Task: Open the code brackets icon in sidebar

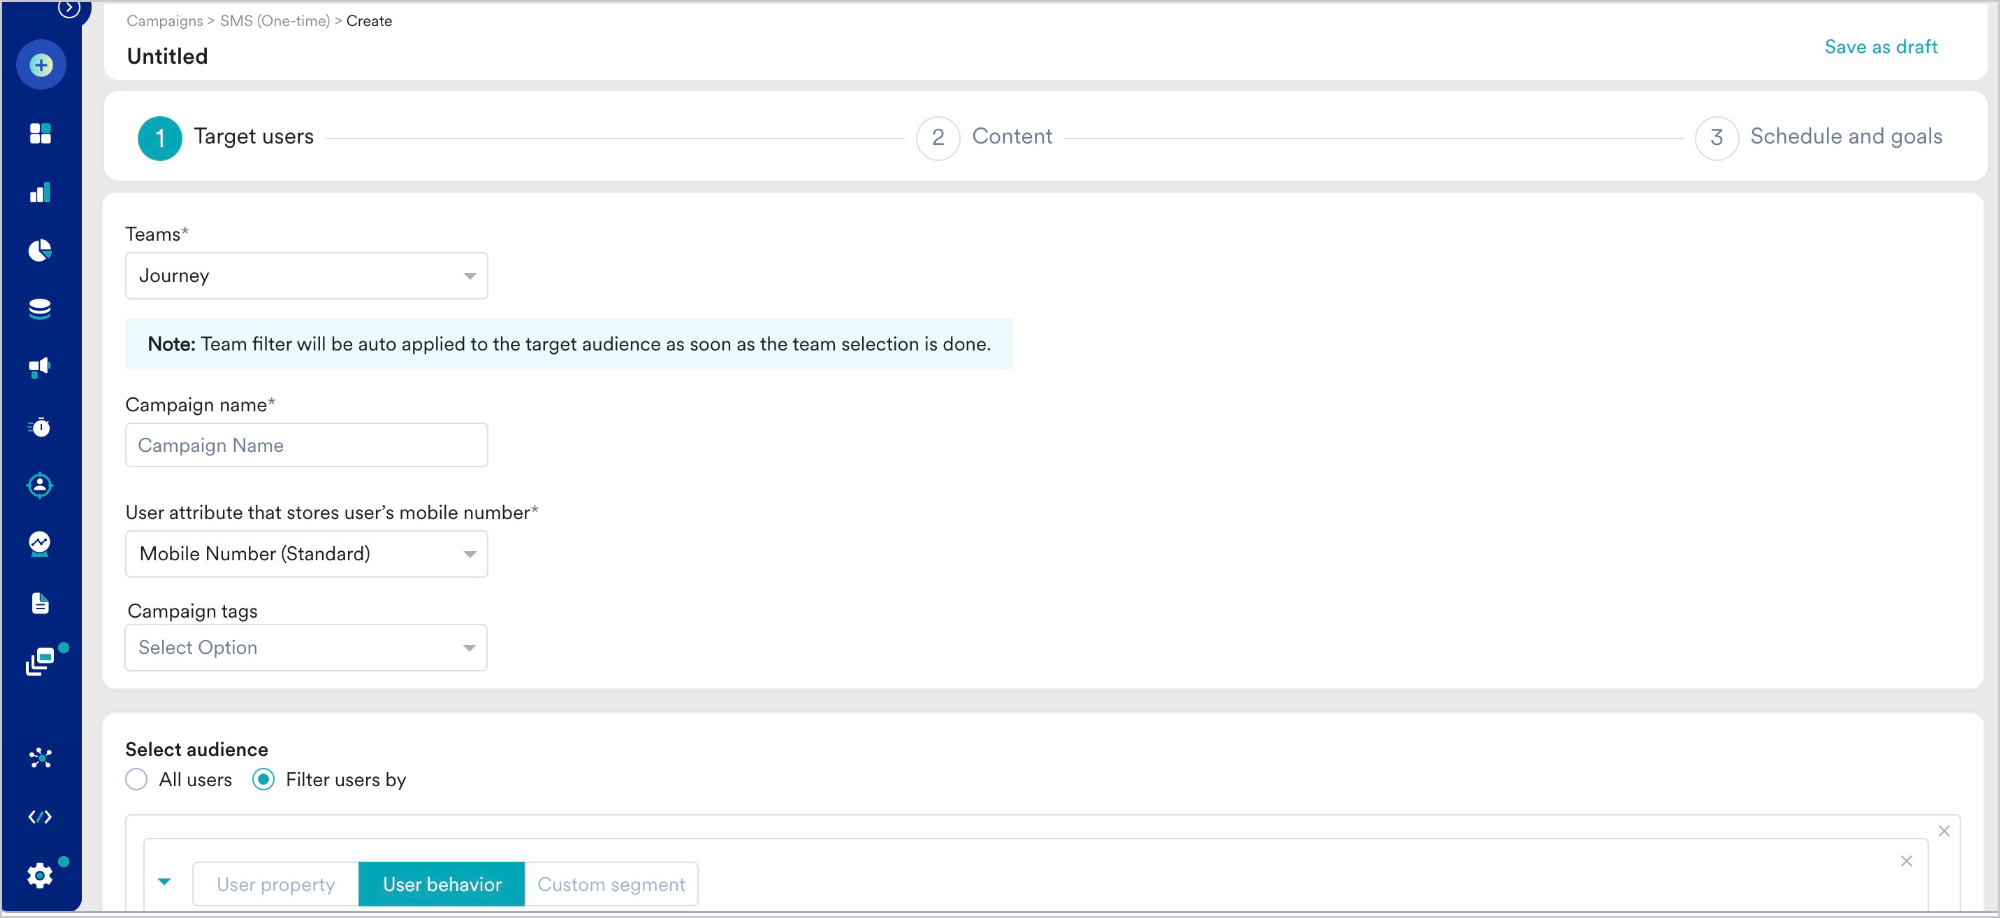Action: click(40, 817)
